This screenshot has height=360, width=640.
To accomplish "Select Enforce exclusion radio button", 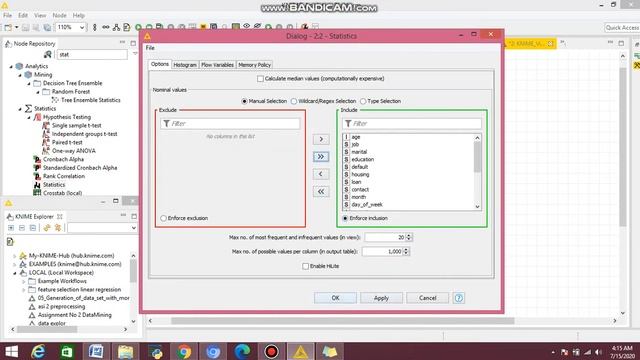I will click(x=163, y=218).
